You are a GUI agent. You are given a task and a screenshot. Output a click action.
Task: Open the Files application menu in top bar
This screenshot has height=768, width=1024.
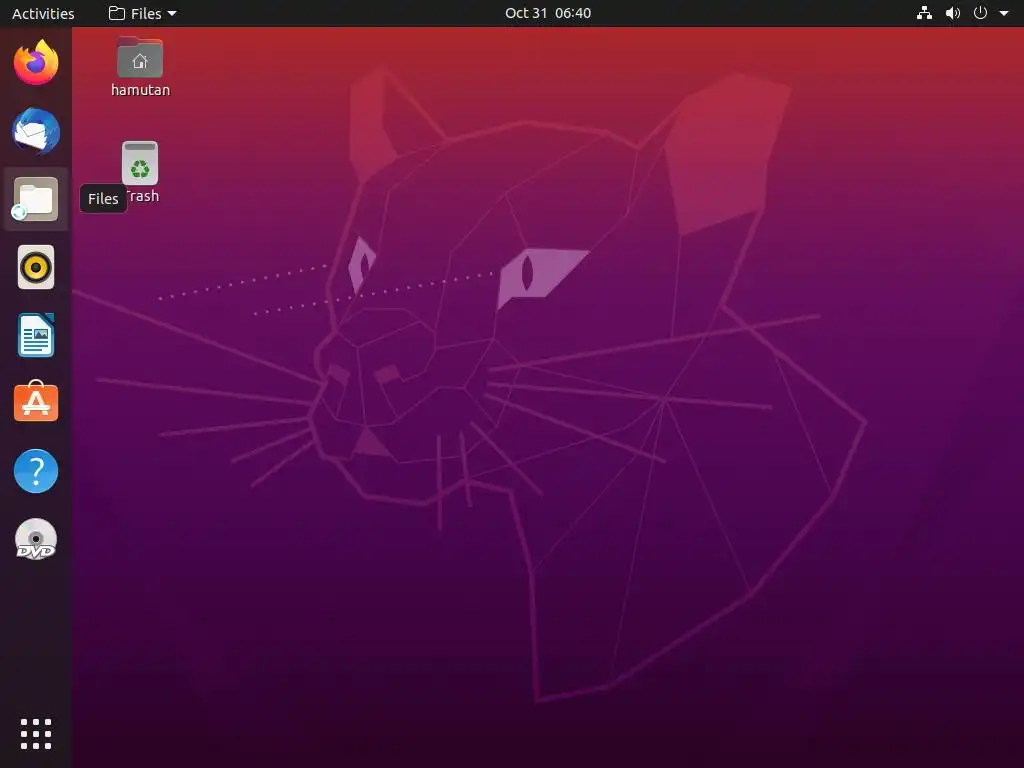click(142, 13)
